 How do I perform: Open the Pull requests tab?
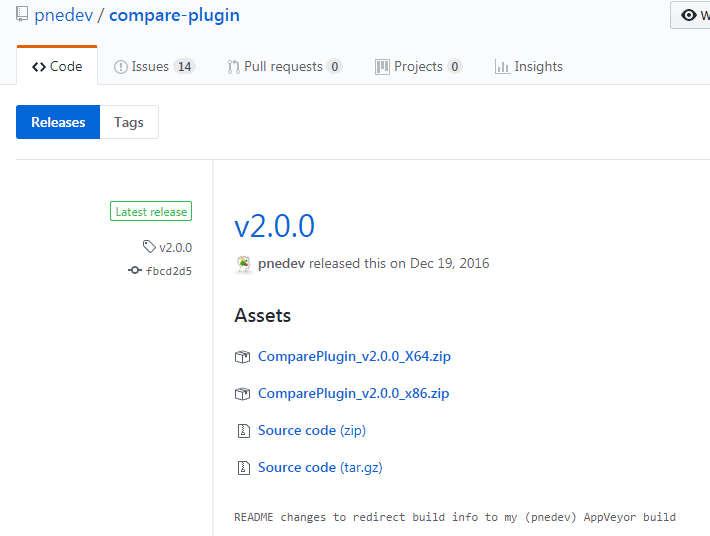tap(284, 67)
